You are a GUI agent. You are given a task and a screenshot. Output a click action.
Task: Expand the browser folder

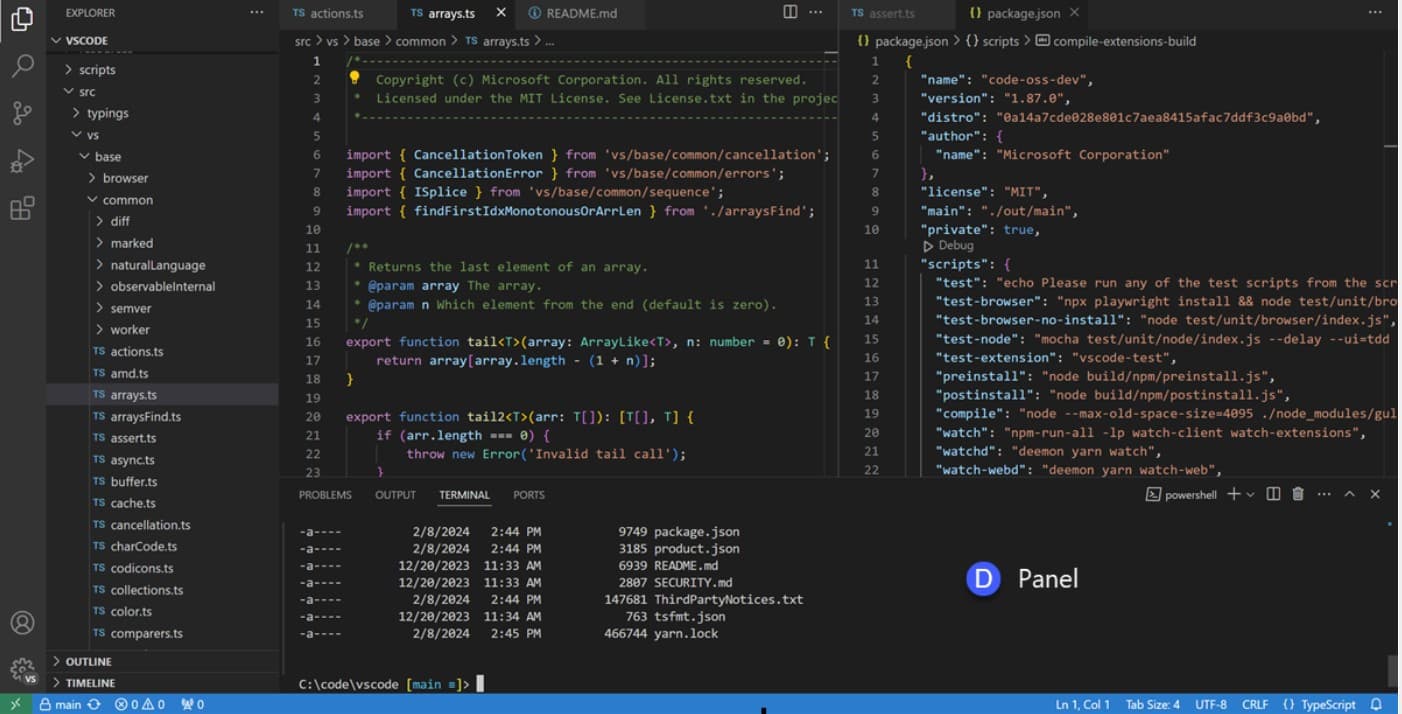click(125, 178)
